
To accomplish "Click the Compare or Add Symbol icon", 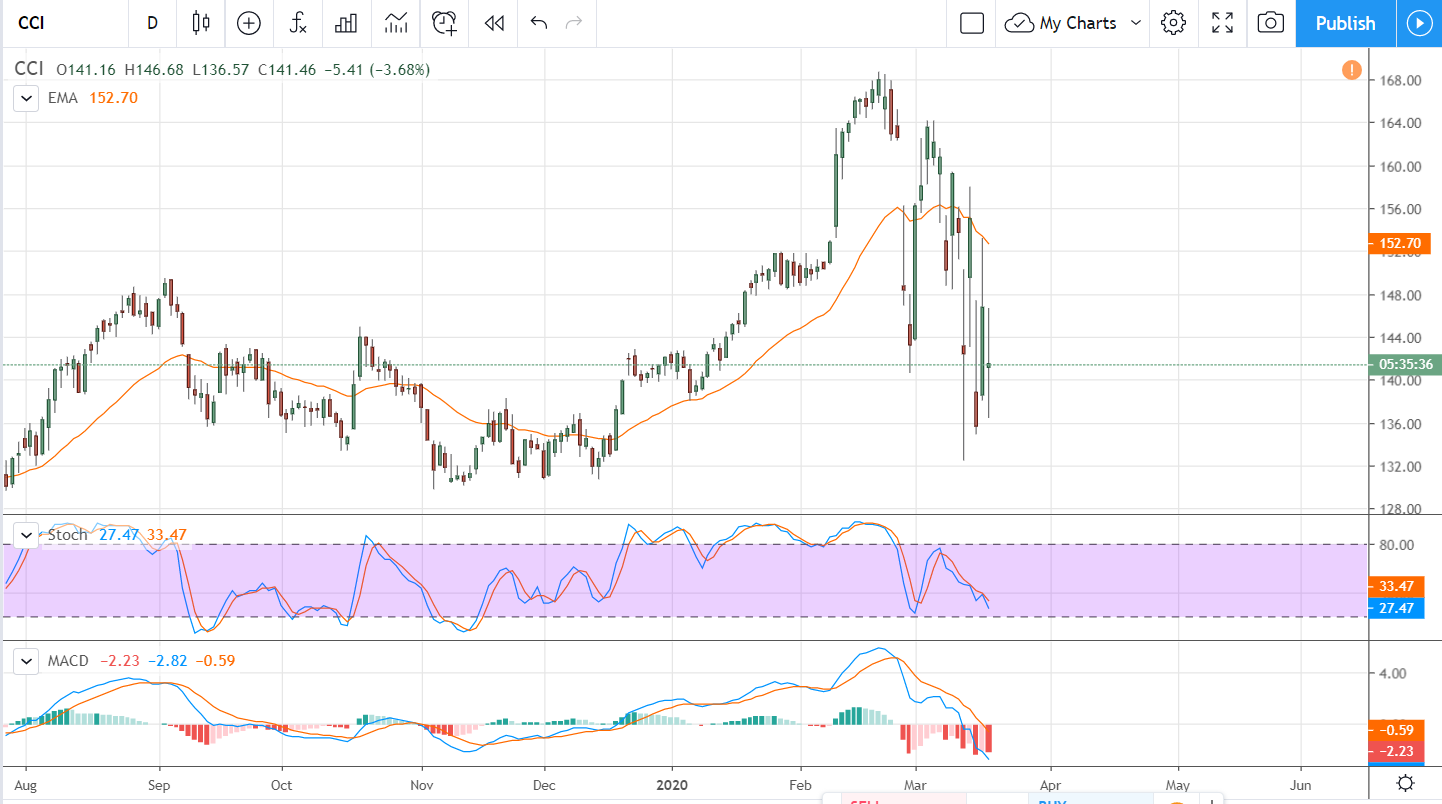I will pyautogui.click(x=248, y=23).
